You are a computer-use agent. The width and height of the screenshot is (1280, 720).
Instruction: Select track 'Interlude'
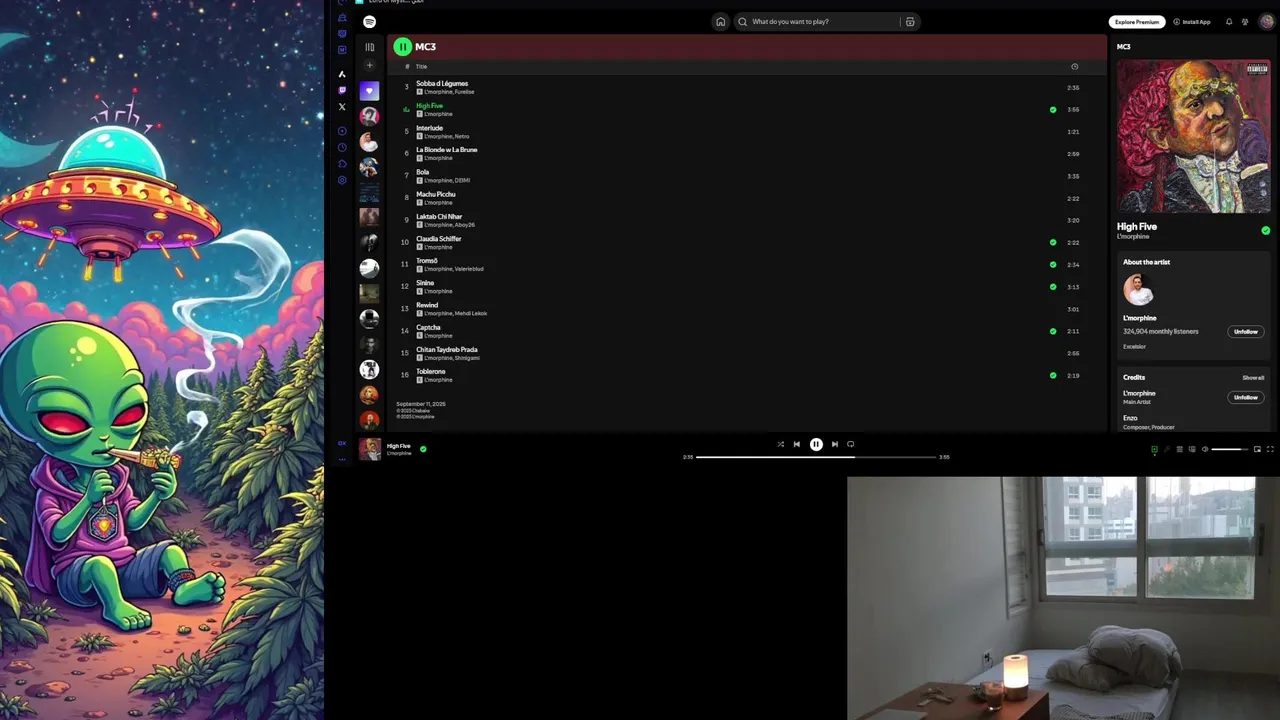point(429,128)
